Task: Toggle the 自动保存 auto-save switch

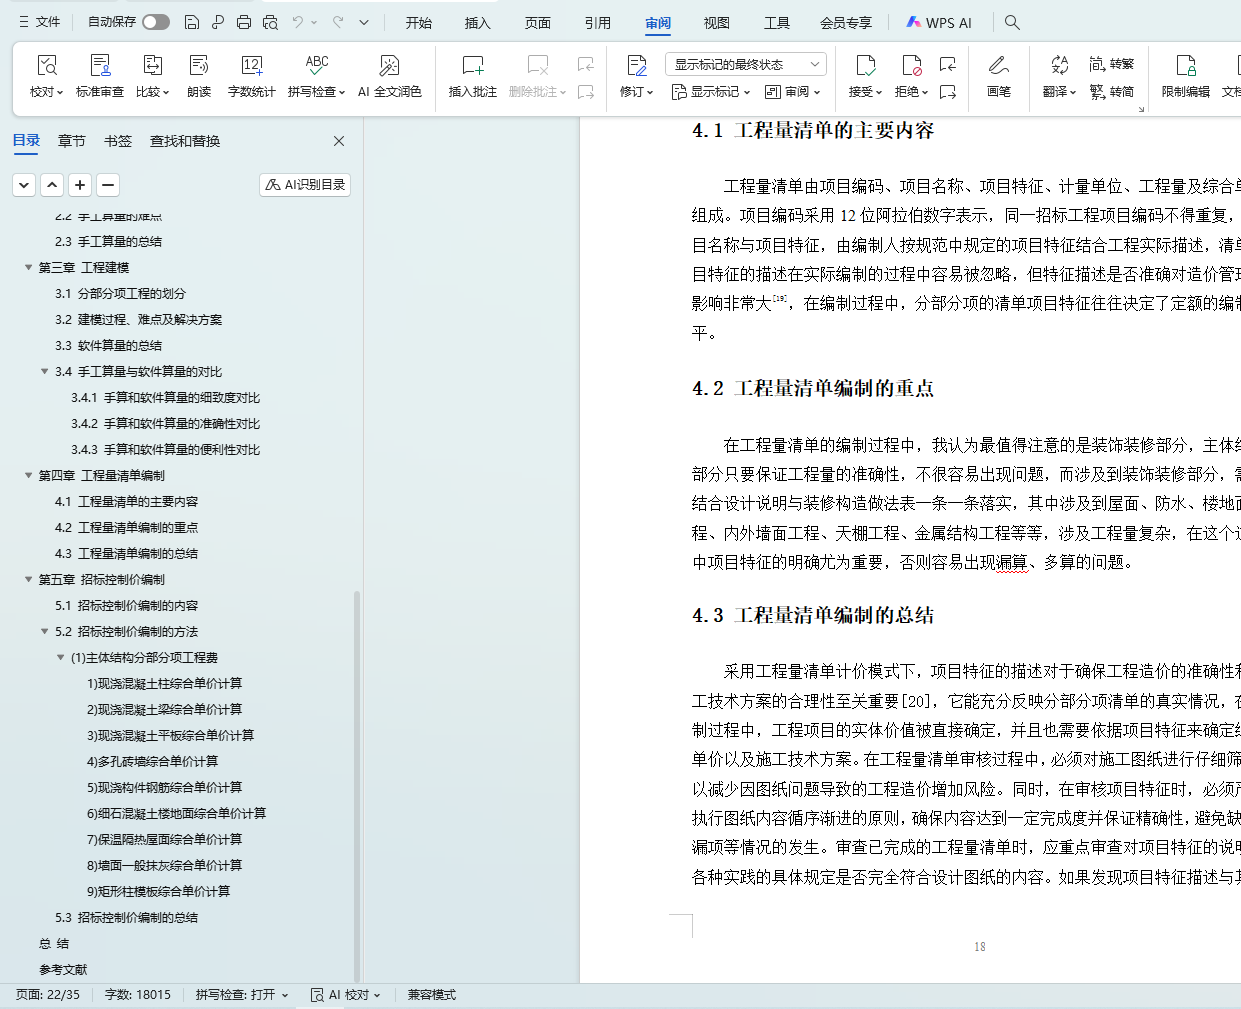Action: (155, 22)
